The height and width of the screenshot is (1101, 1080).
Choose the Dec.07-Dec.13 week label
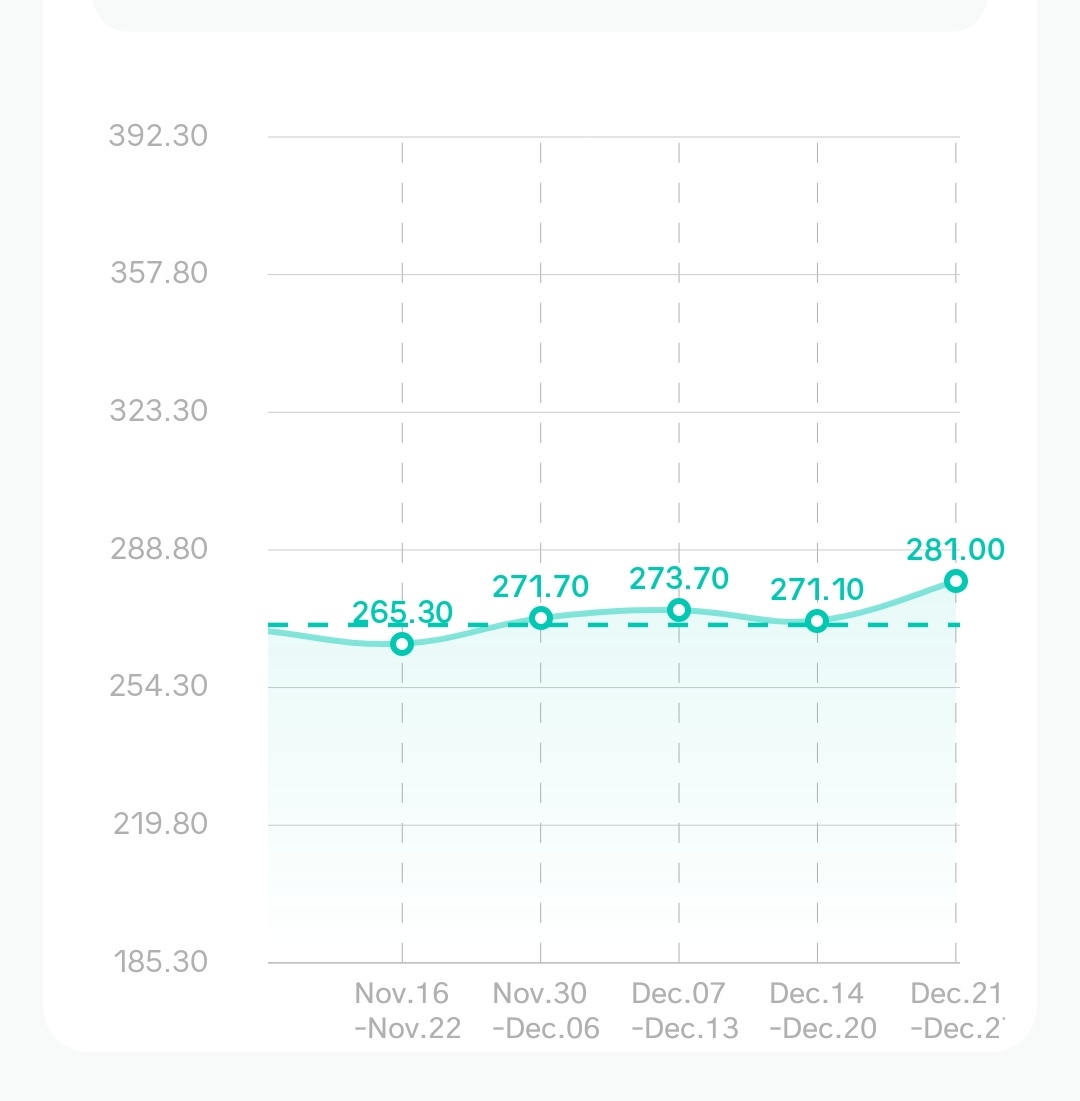pos(684,1010)
